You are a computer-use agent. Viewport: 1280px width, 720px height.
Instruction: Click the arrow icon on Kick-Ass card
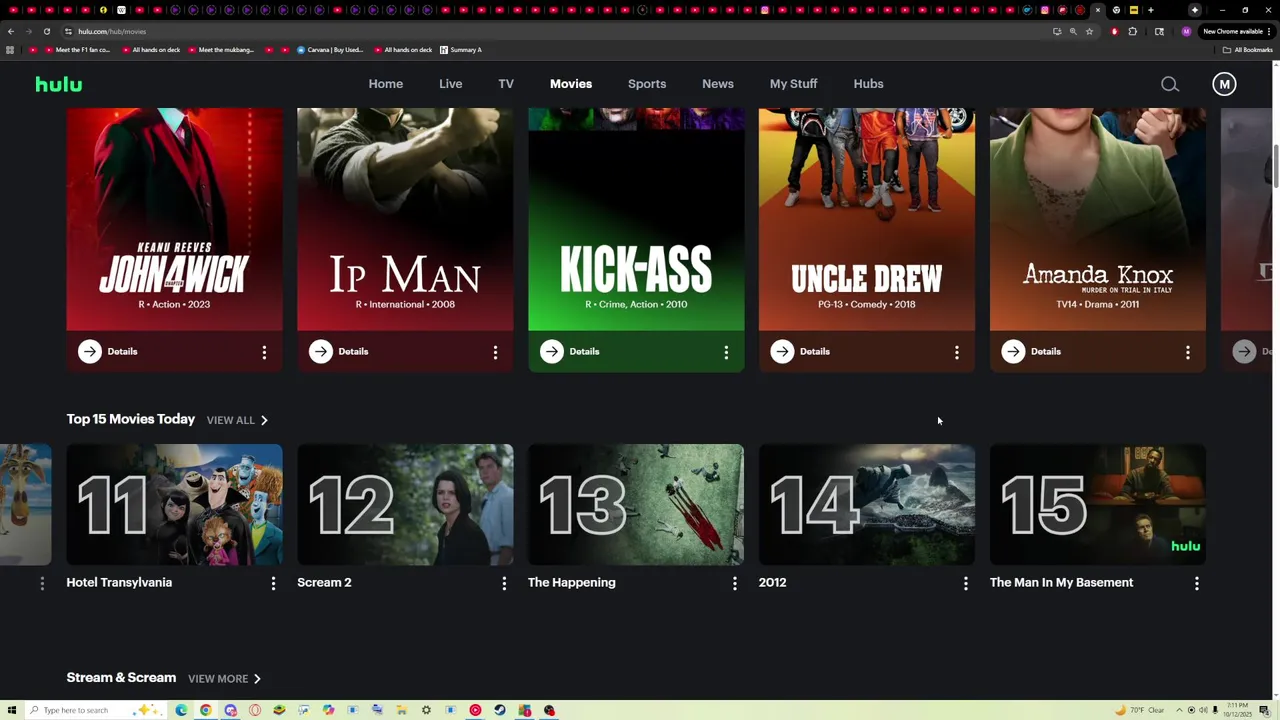coord(552,351)
